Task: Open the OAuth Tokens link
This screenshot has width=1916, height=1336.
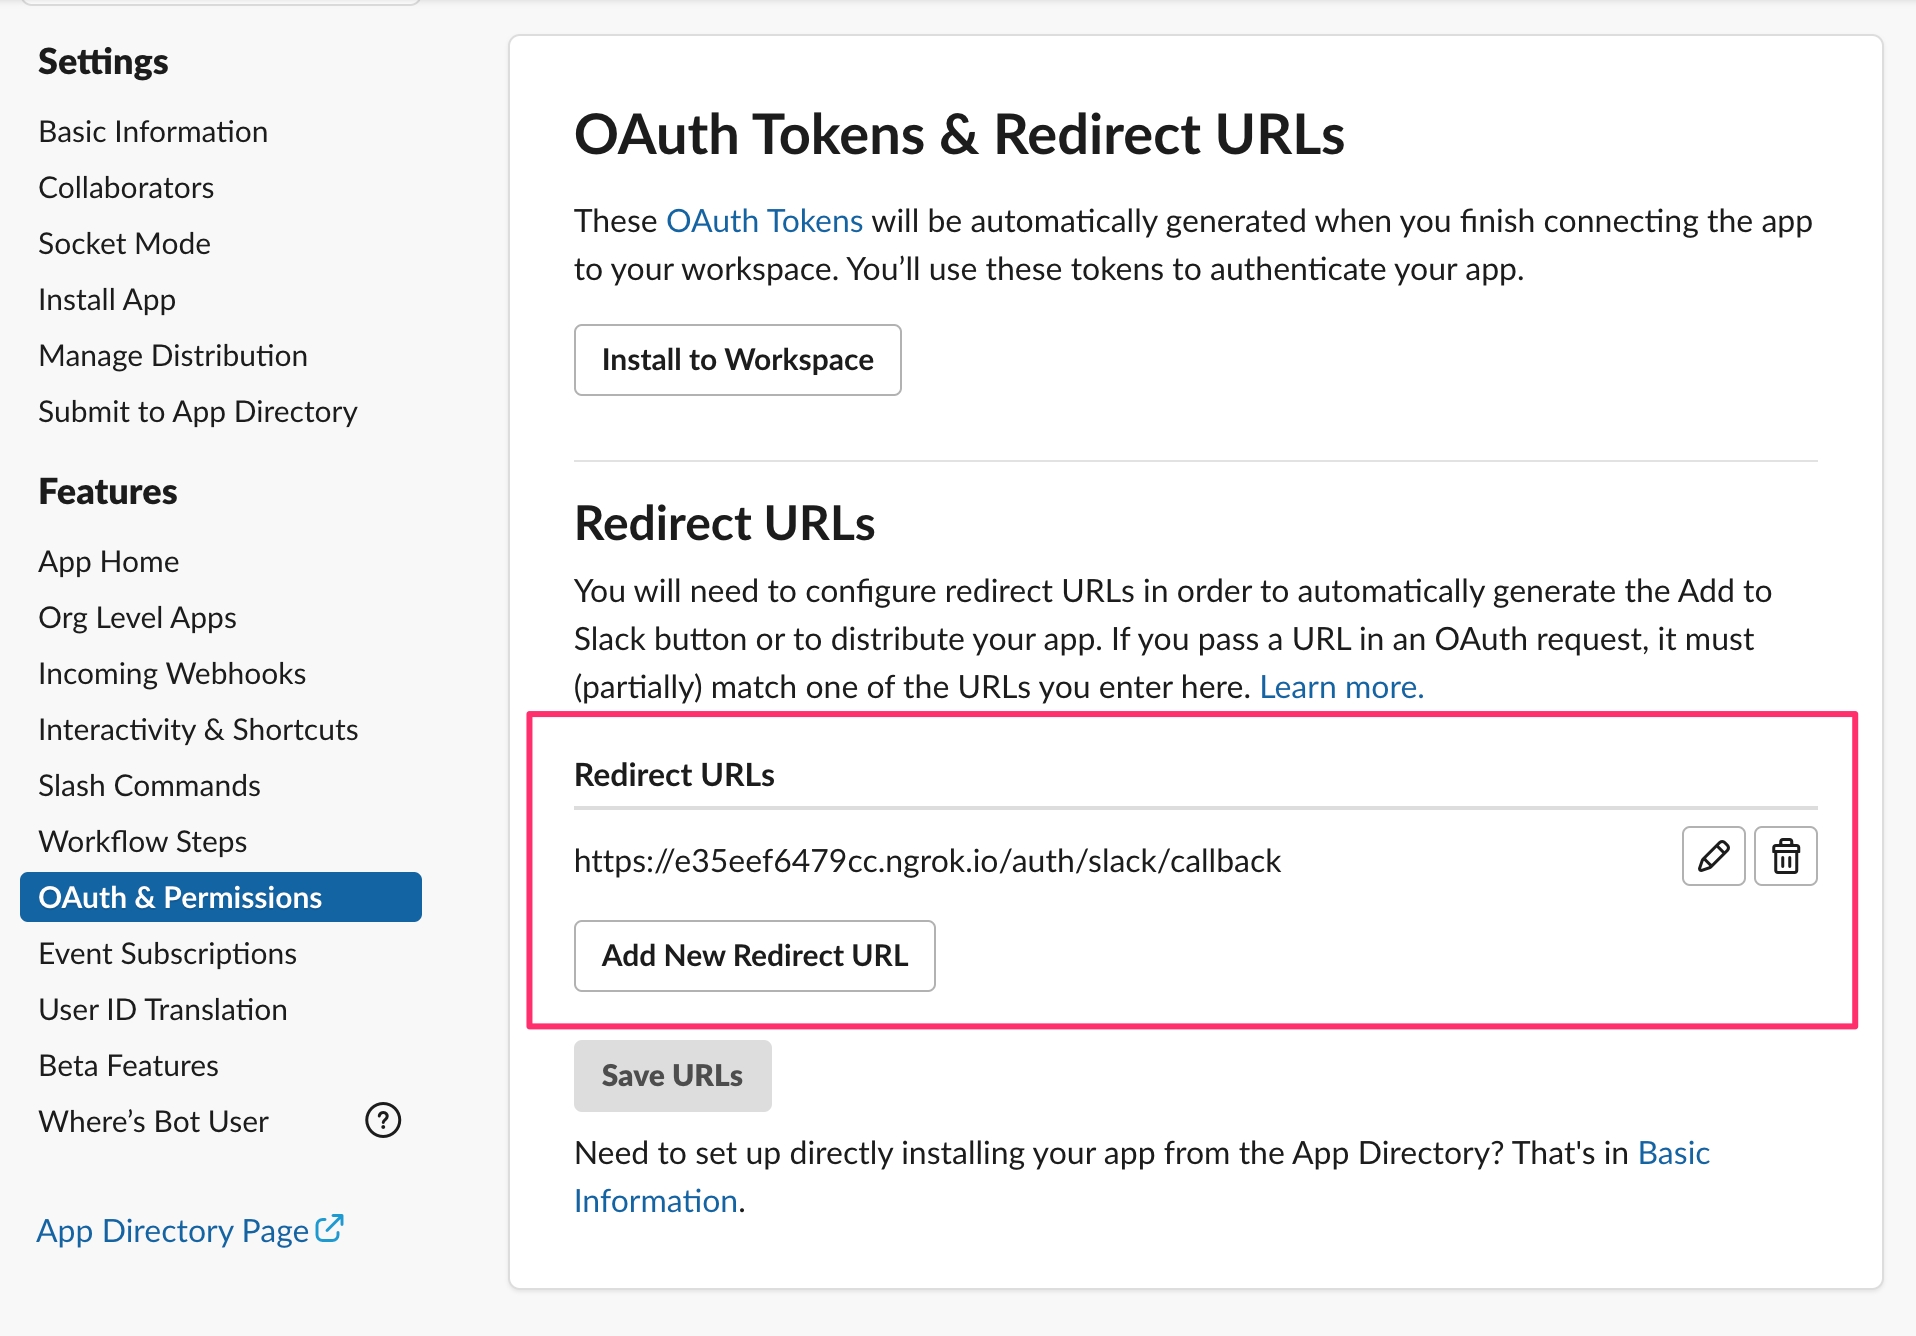Action: click(764, 221)
